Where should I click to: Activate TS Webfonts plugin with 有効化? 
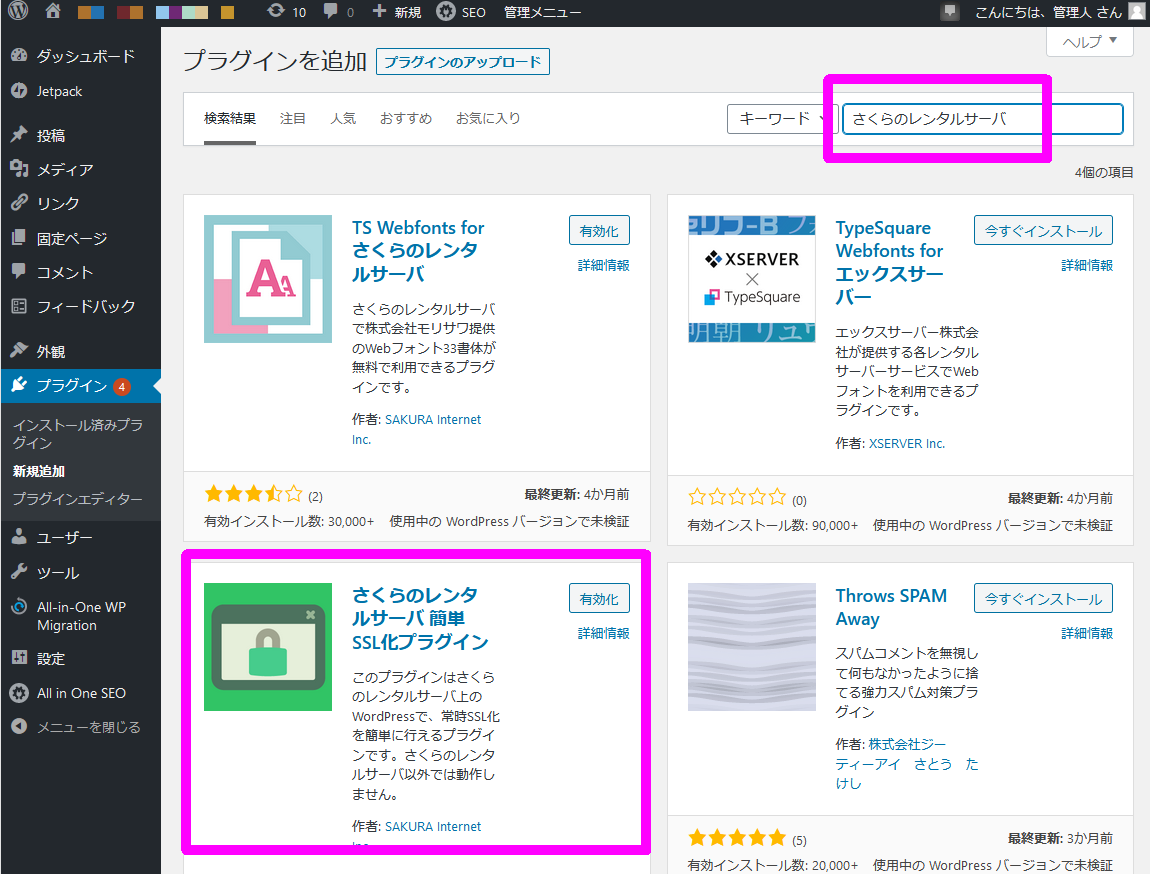tap(599, 230)
